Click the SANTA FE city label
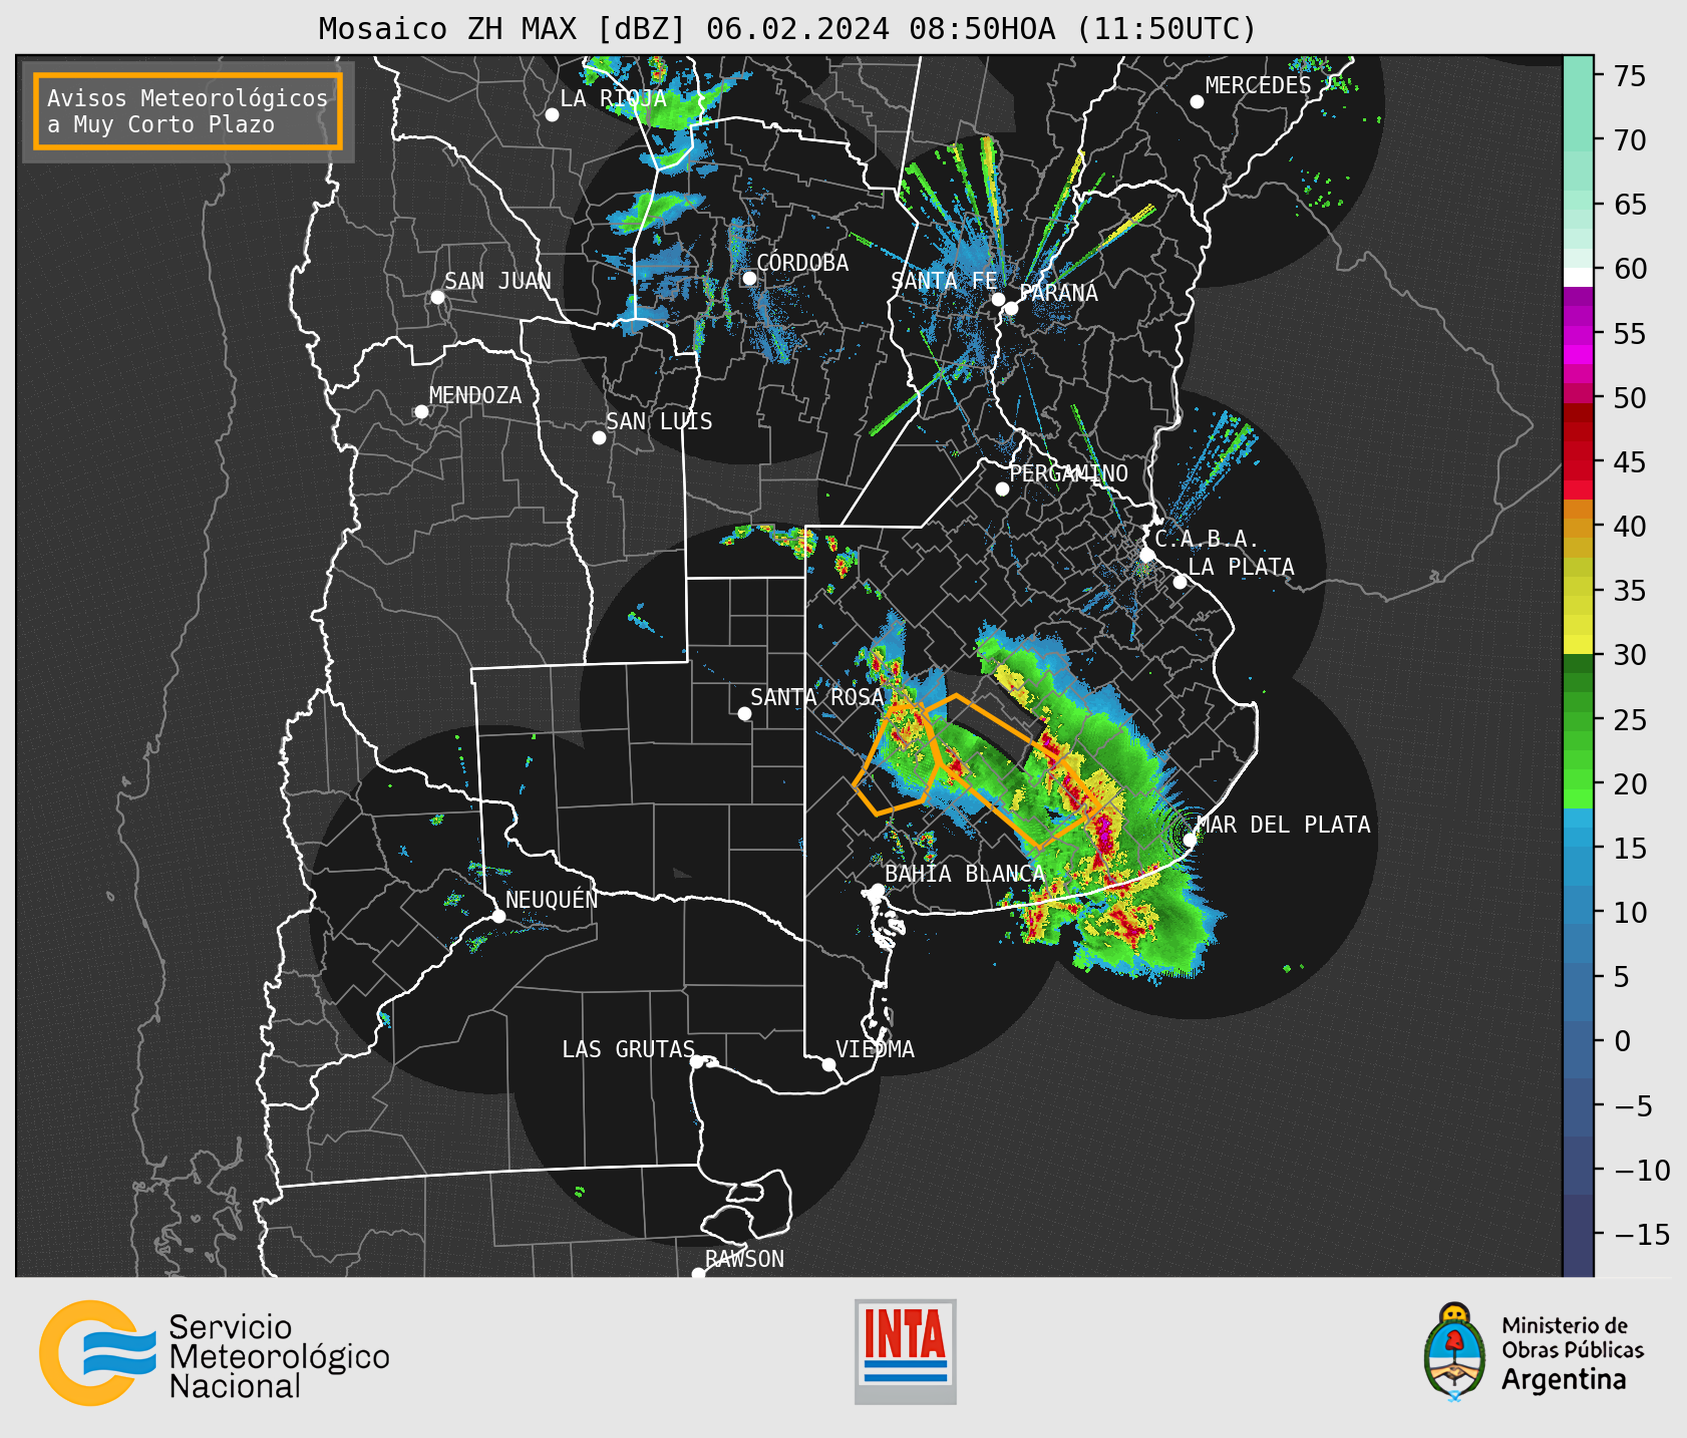Viewport: 1687px width, 1438px height. click(943, 281)
